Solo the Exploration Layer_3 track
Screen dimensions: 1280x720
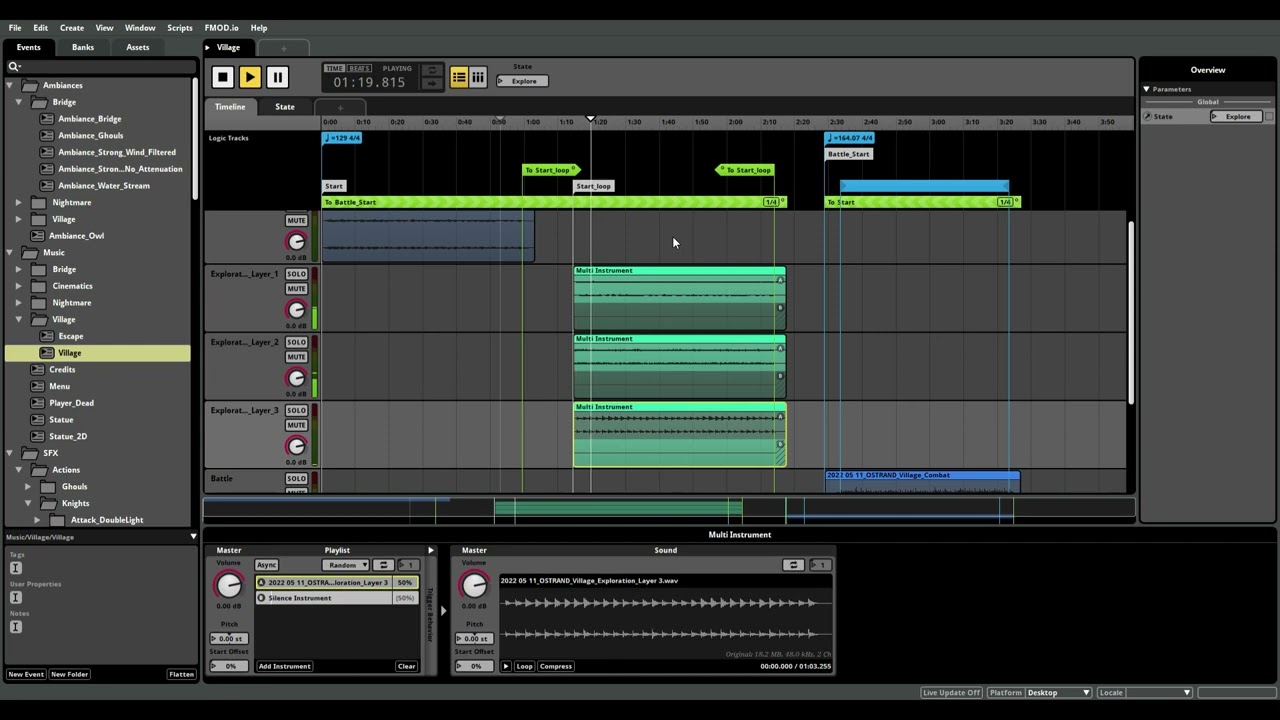pyautogui.click(x=296, y=410)
